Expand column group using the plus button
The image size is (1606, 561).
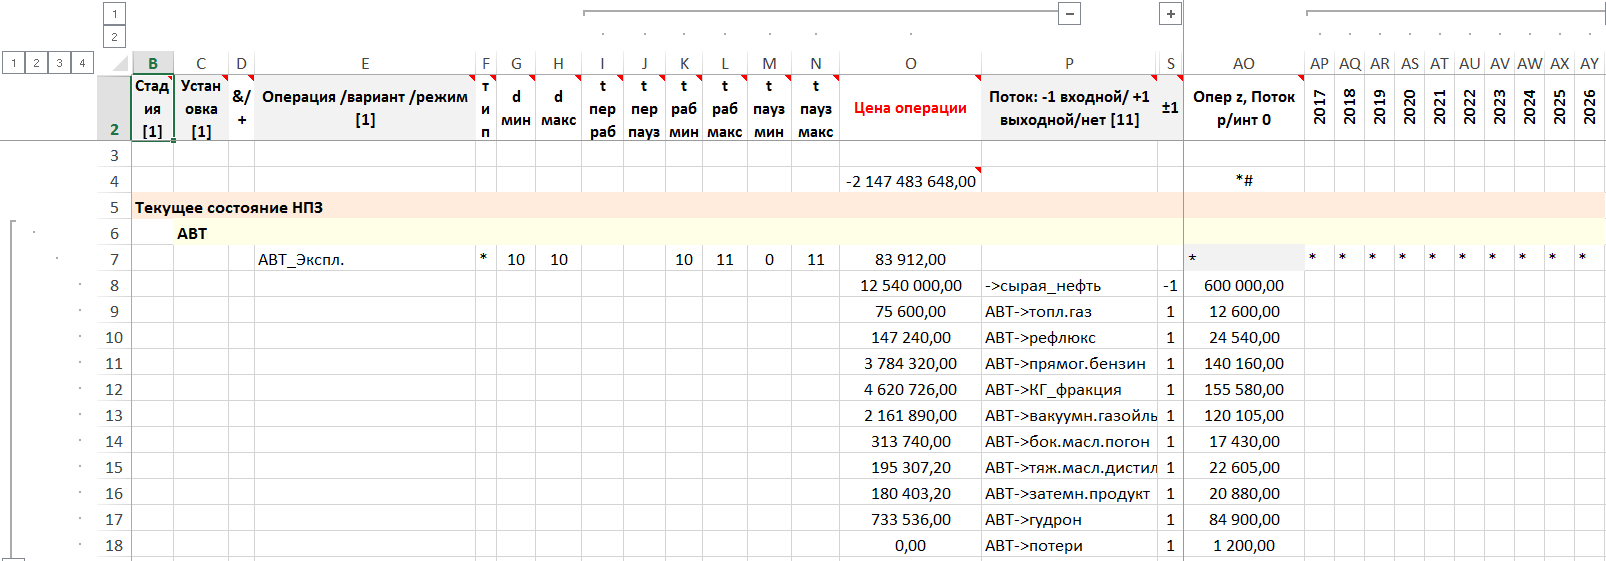coord(1171,14)
